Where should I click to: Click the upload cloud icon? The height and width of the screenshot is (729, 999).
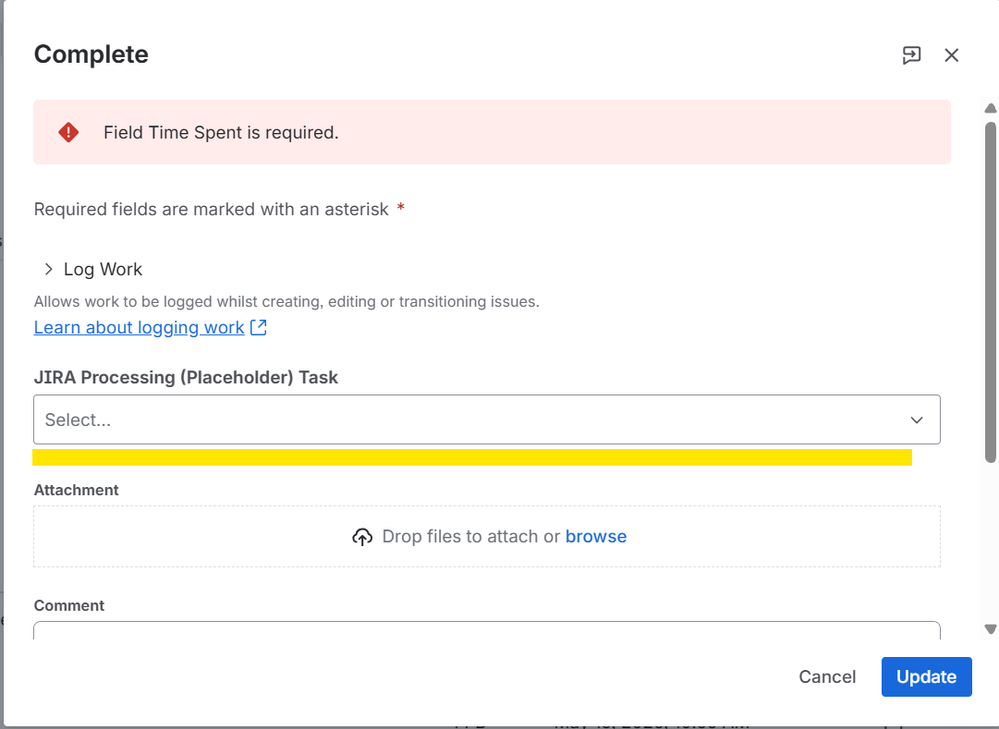click(362, 537)
